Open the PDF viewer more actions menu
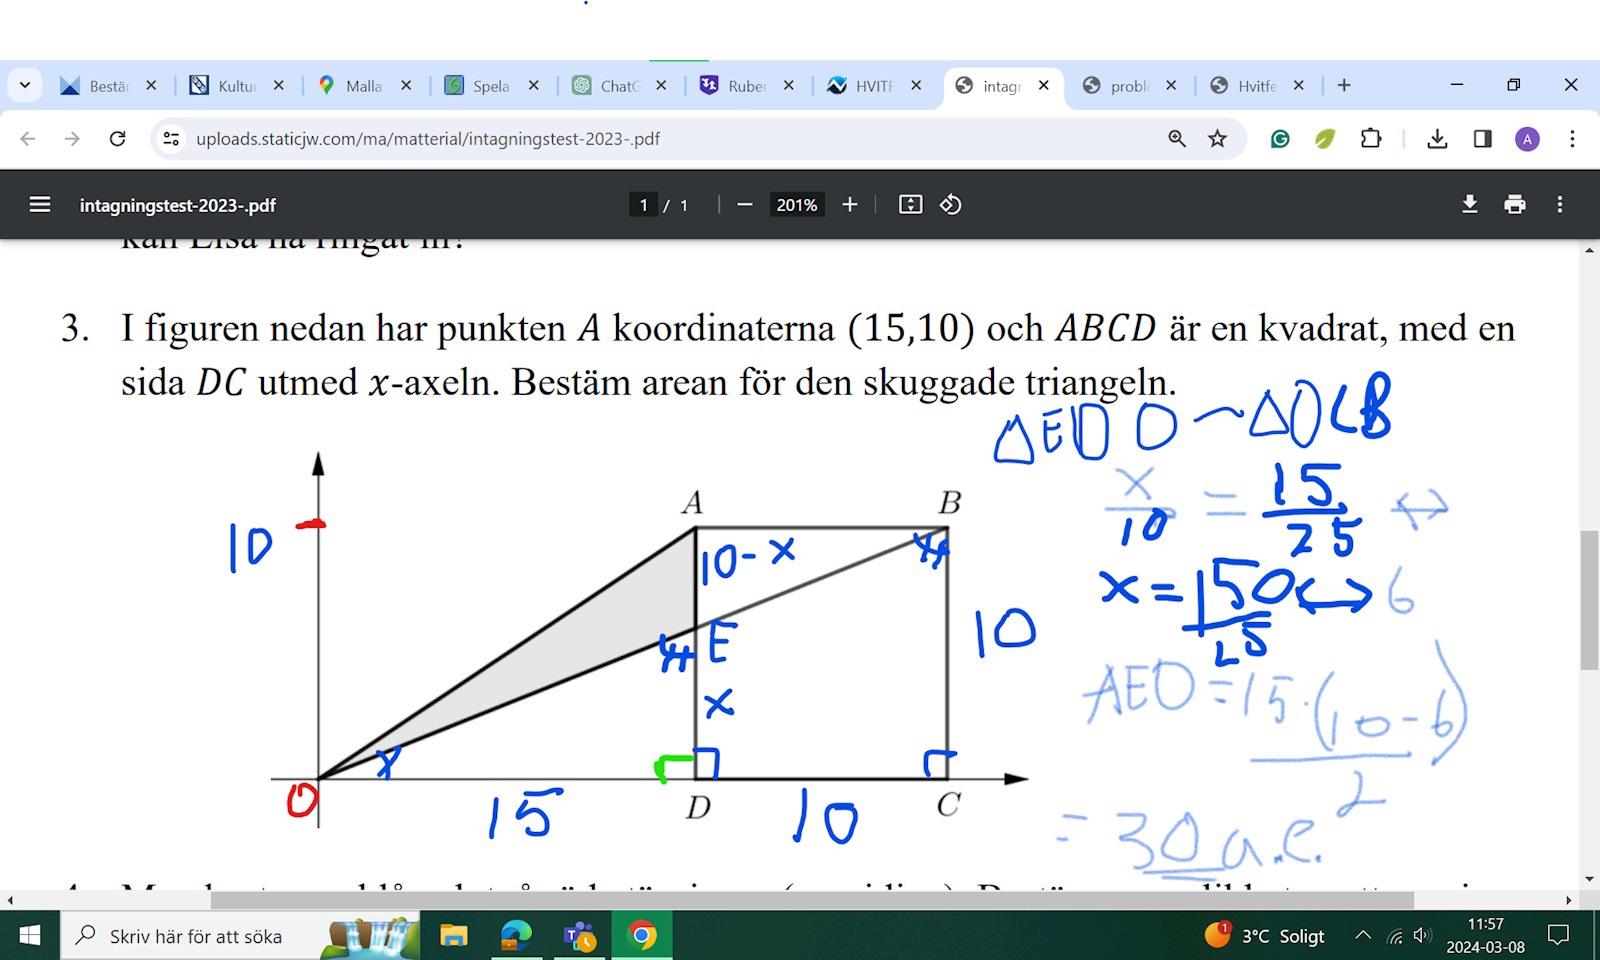This screenshot has width=1600, height=960. click(x=1559, y=205)
